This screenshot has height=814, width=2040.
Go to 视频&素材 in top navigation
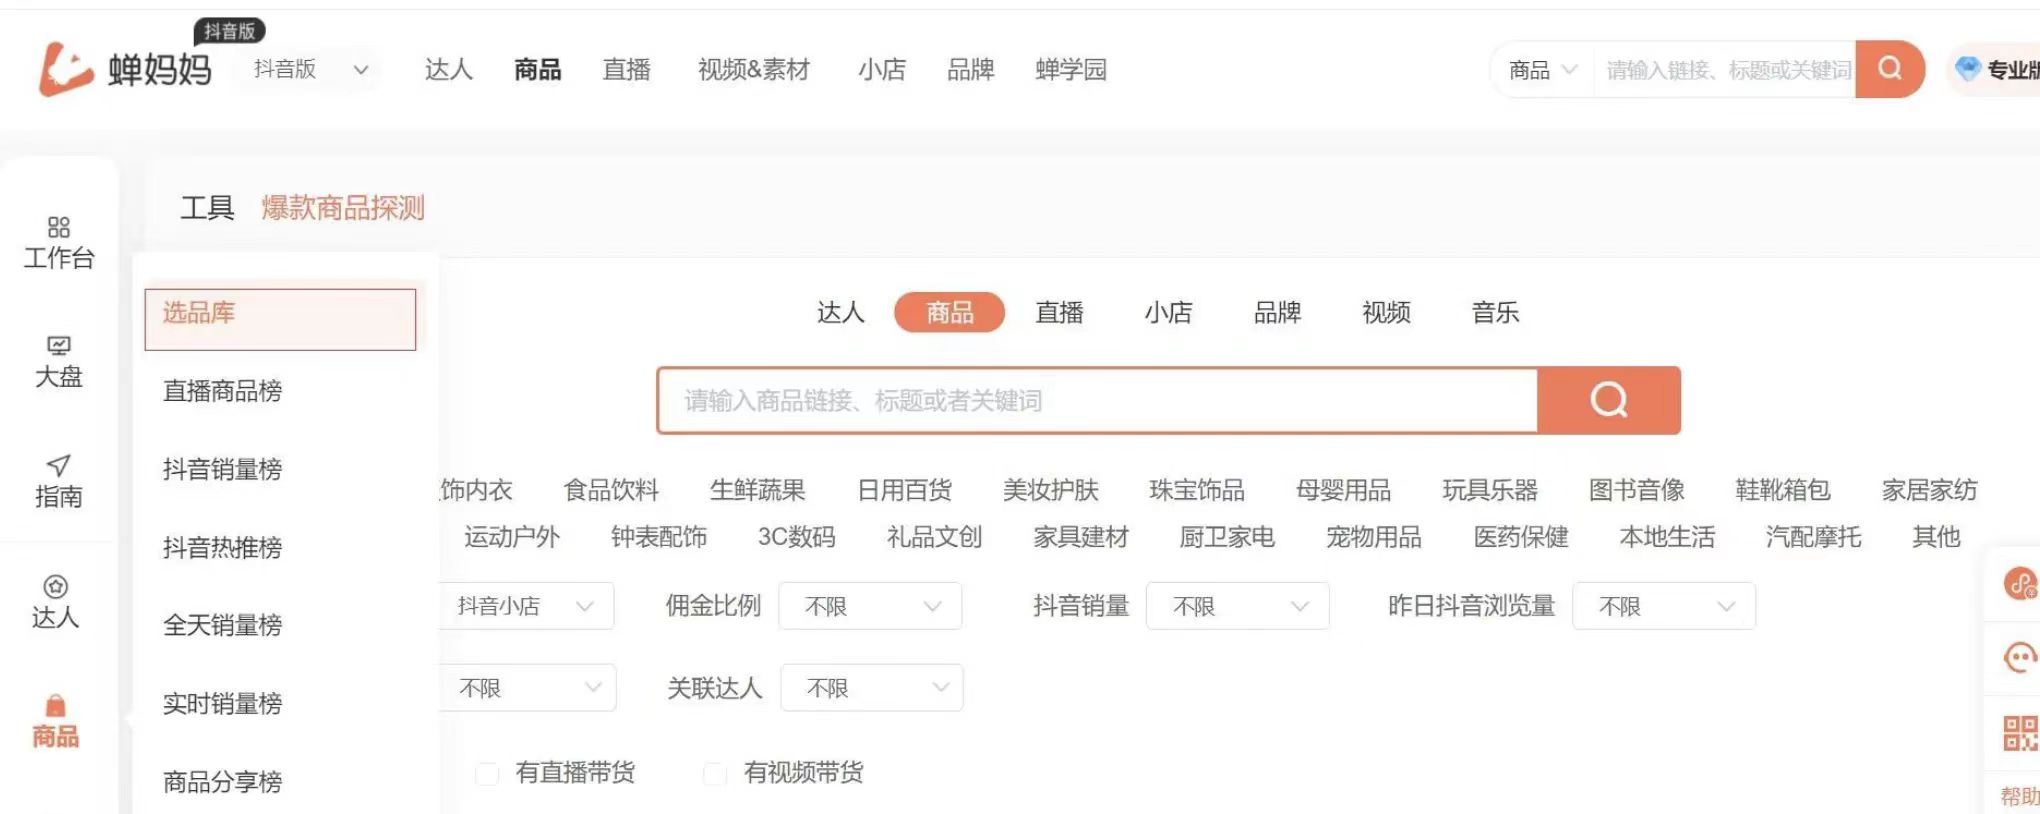click(754, 69)
